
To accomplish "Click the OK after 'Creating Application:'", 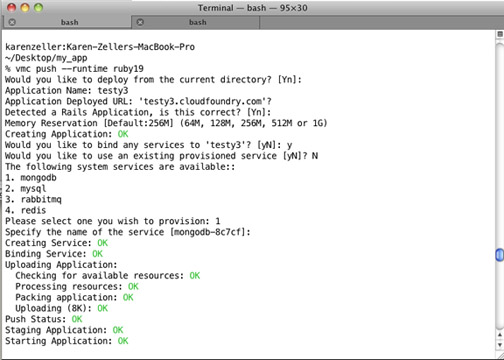I will pos(123,134).
